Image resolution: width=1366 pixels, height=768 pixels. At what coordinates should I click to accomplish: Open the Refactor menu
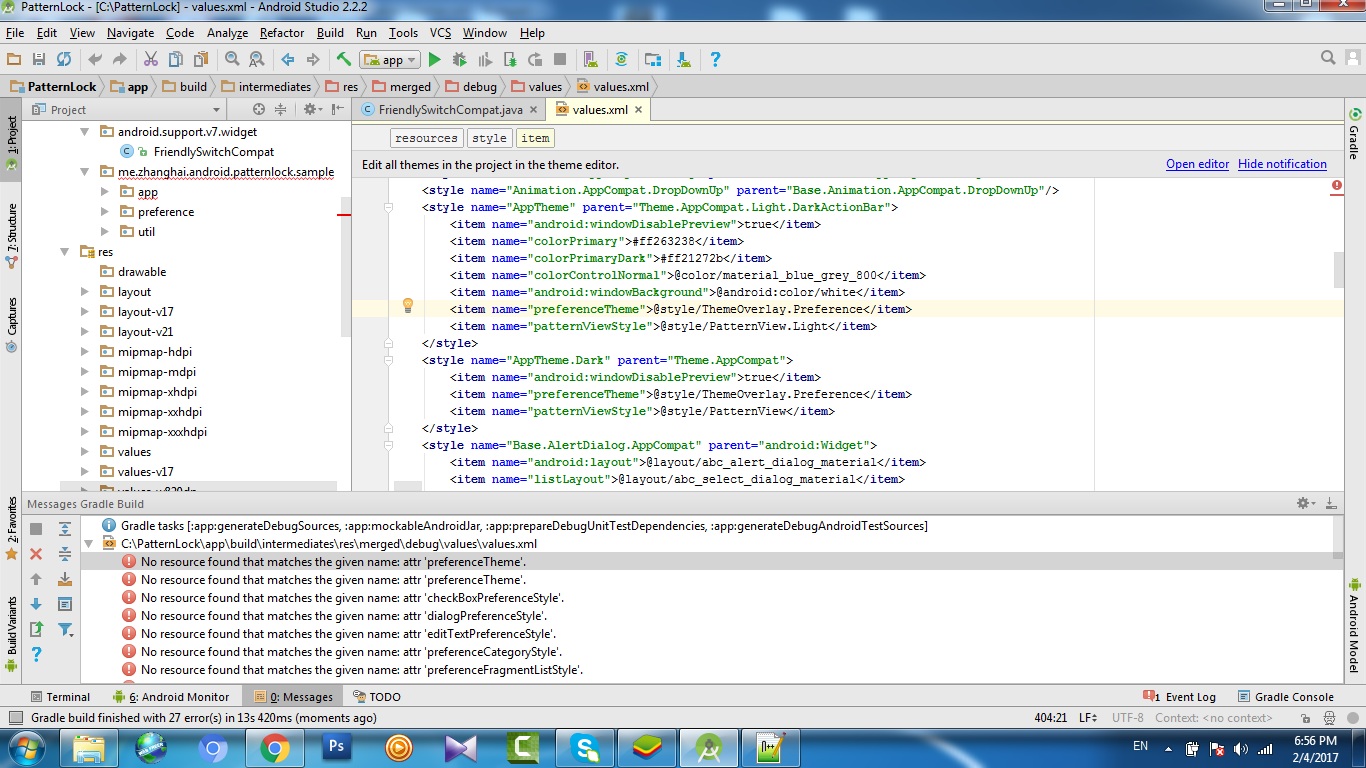click(281, 33)
